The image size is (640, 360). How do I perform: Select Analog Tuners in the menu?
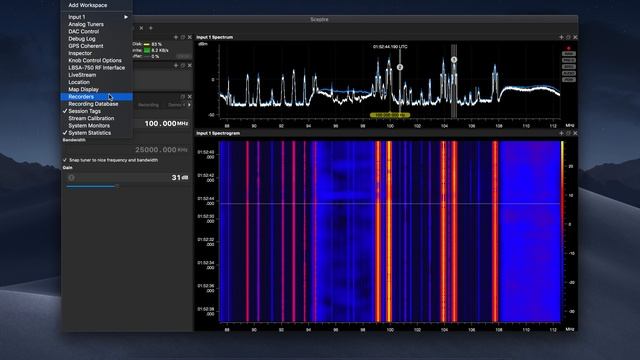point(86,24)
